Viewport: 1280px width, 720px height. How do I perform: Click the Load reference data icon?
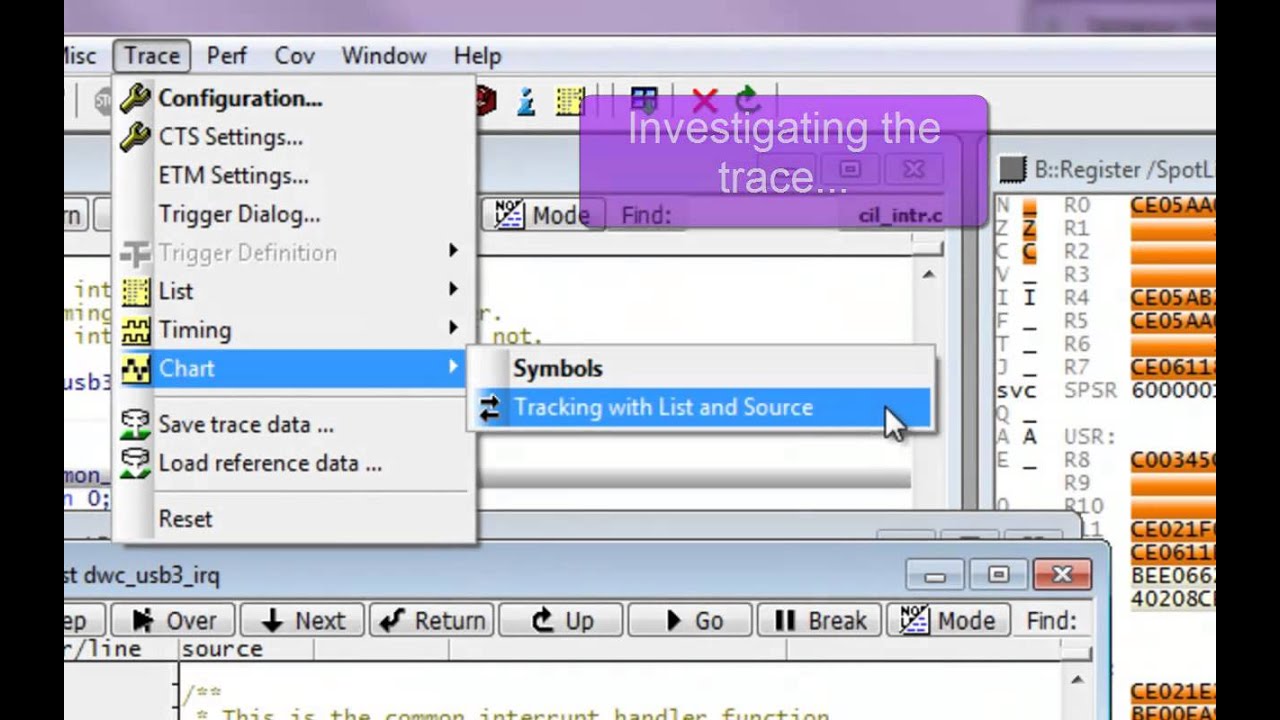point(135,463)
